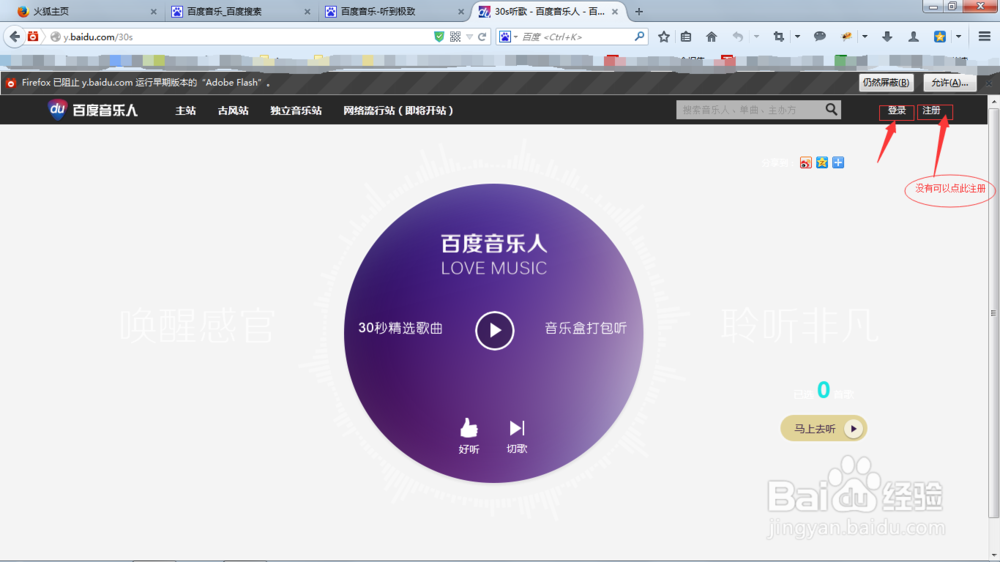Open search engine dropdown by Baidu paw
Viewport: 1000px width, 562px height.
click(x=515, y=37)
